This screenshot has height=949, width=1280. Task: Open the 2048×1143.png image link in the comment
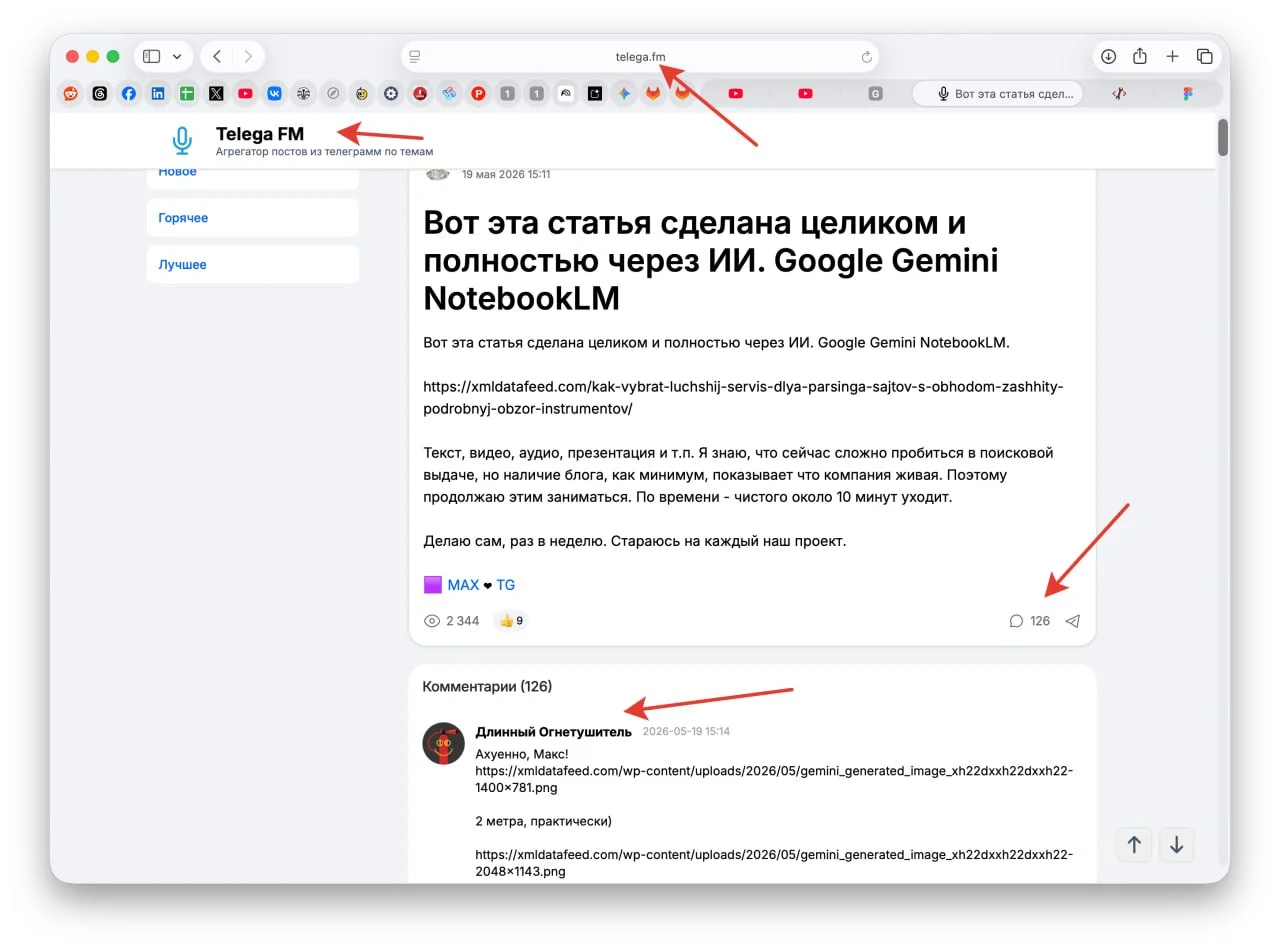pos(773,863)
